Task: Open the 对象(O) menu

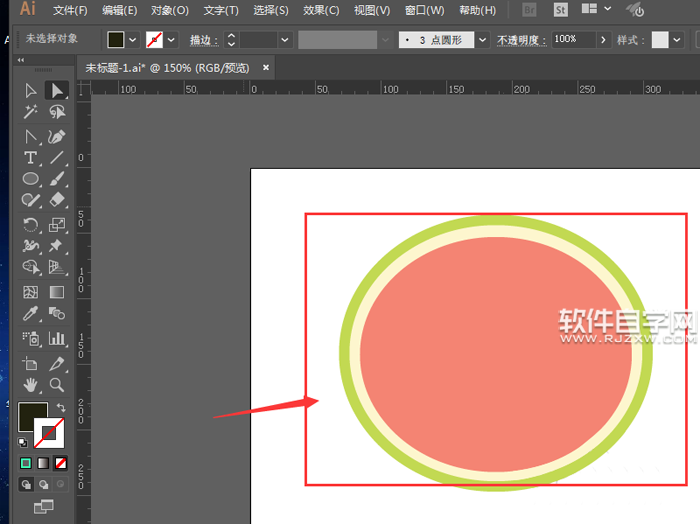Action: click(169, 10)
